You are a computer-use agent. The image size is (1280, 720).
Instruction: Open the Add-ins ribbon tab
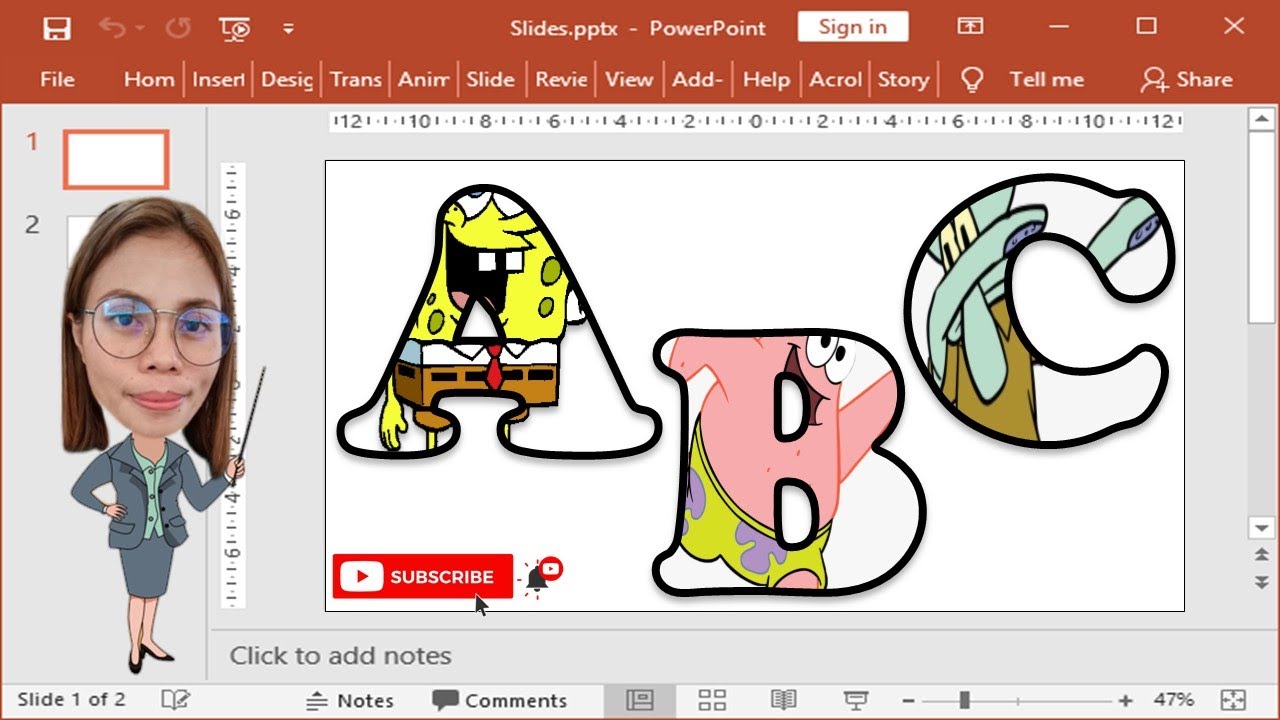[697, 80]
